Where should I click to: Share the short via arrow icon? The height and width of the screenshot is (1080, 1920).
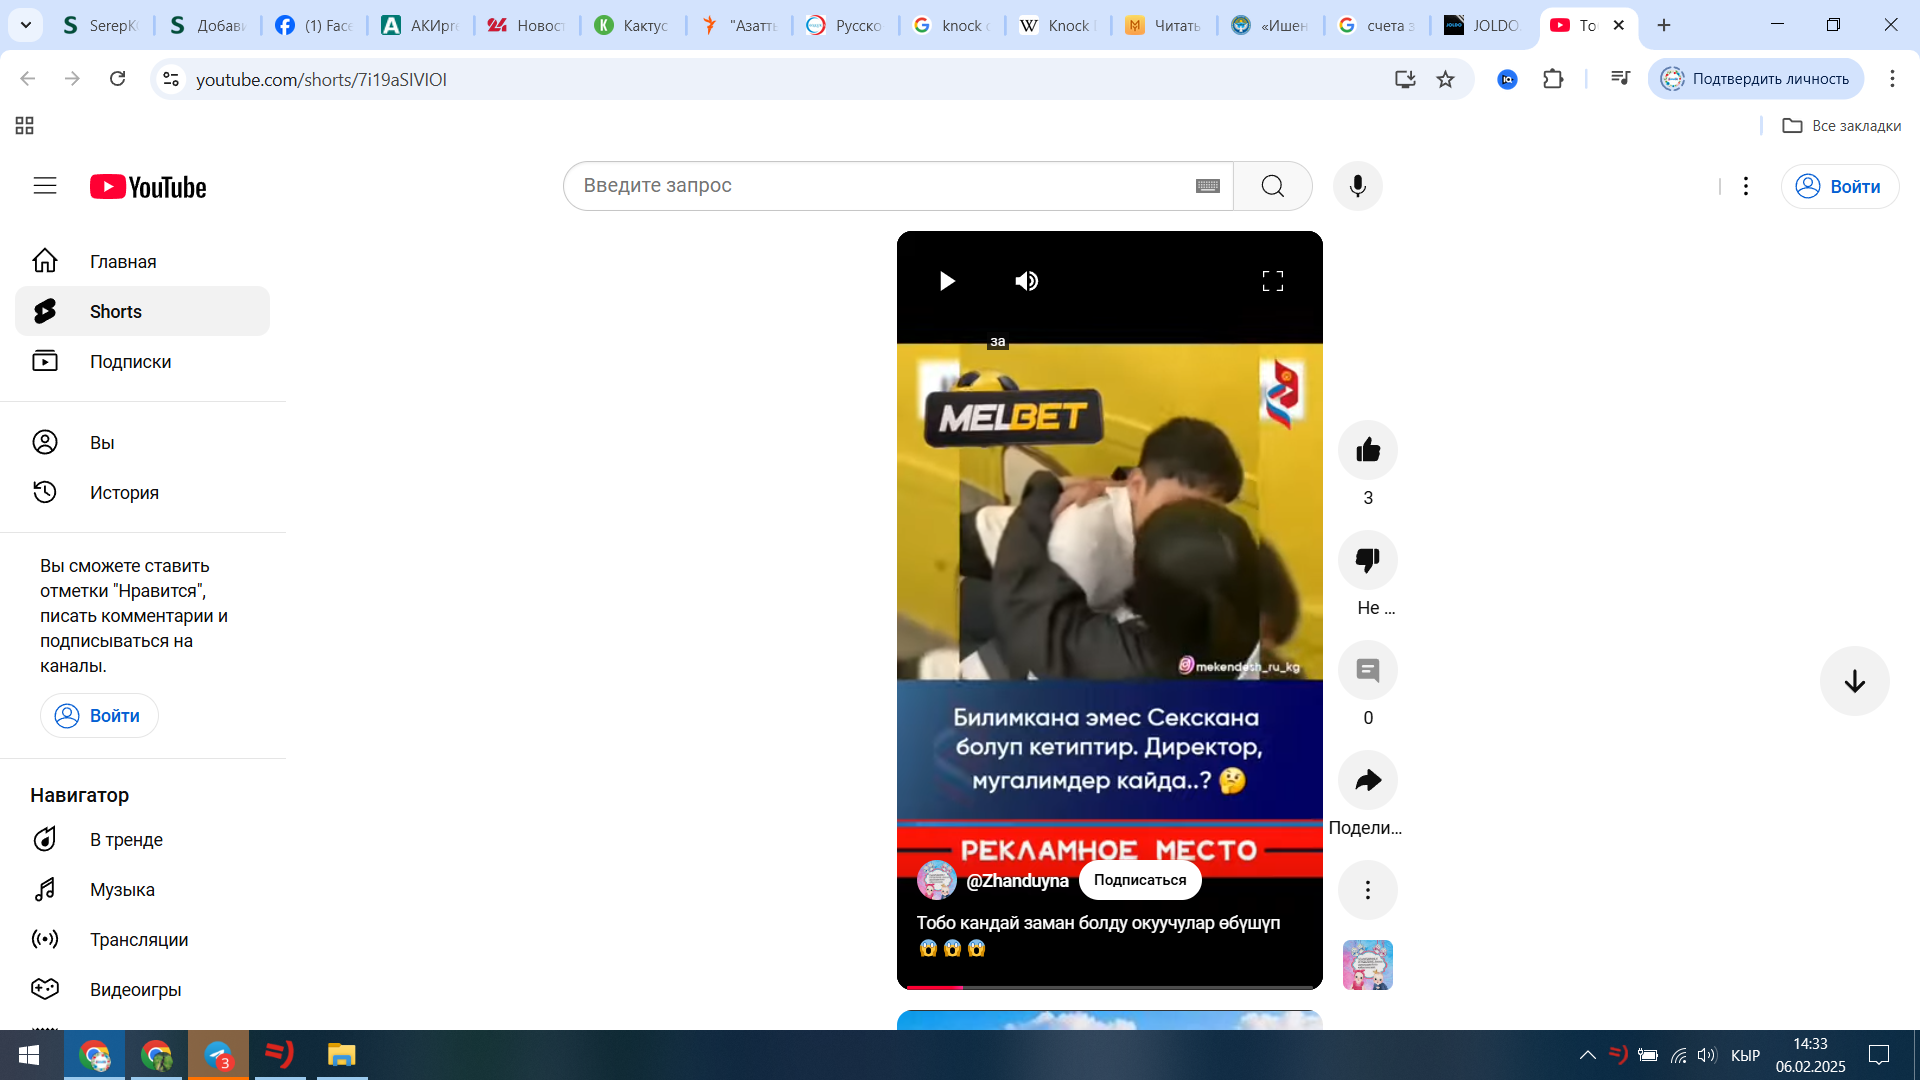(x=1367, y=780)
